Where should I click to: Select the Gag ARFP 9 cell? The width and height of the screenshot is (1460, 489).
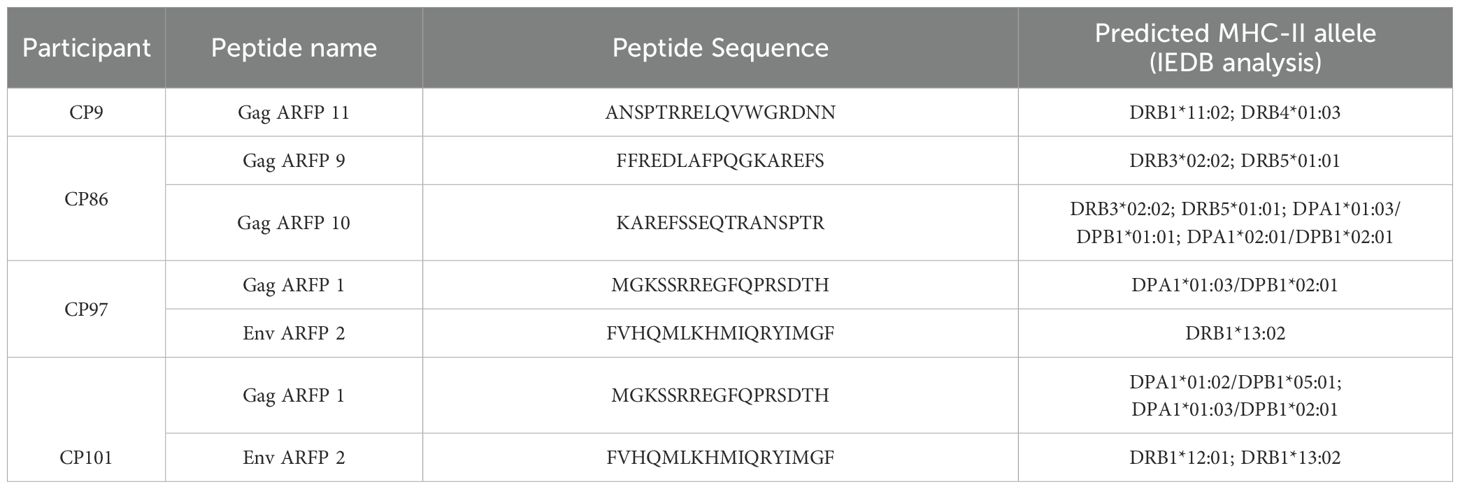(x=293, y=160)
